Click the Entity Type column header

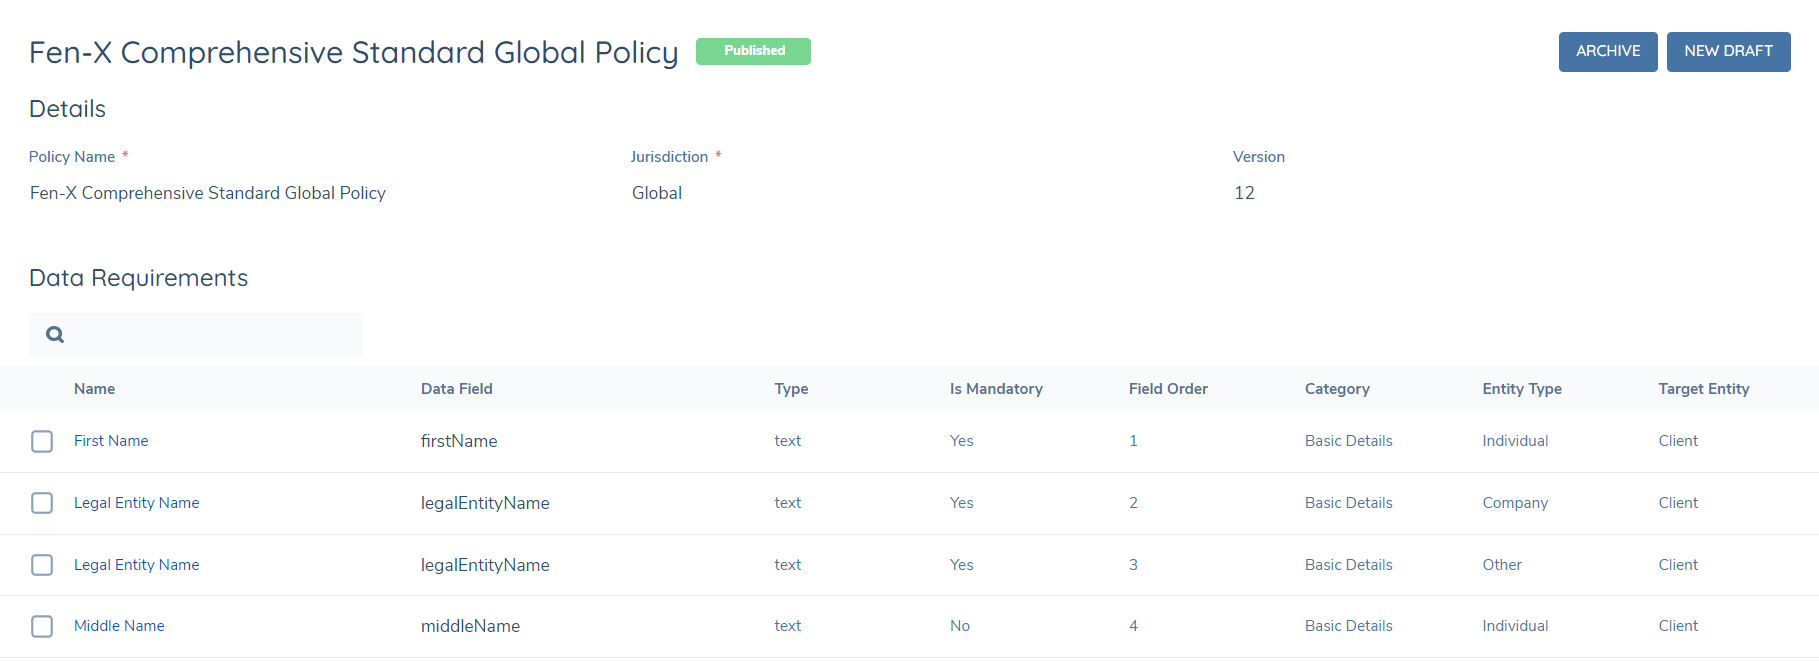(1521, 389)
